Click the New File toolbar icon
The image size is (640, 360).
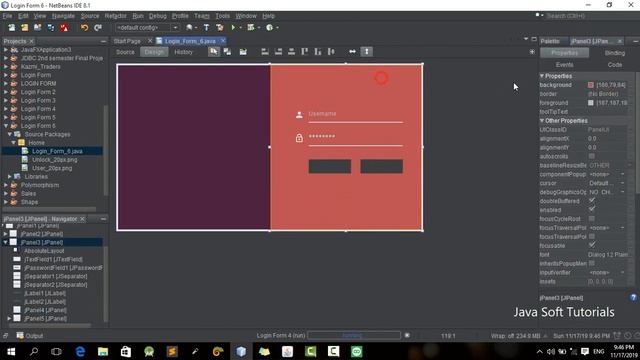click(x=11, y=27)
